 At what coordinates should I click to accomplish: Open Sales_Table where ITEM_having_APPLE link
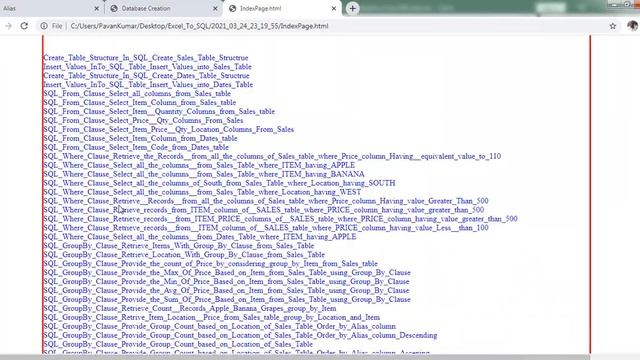click(x=199, y=165)
